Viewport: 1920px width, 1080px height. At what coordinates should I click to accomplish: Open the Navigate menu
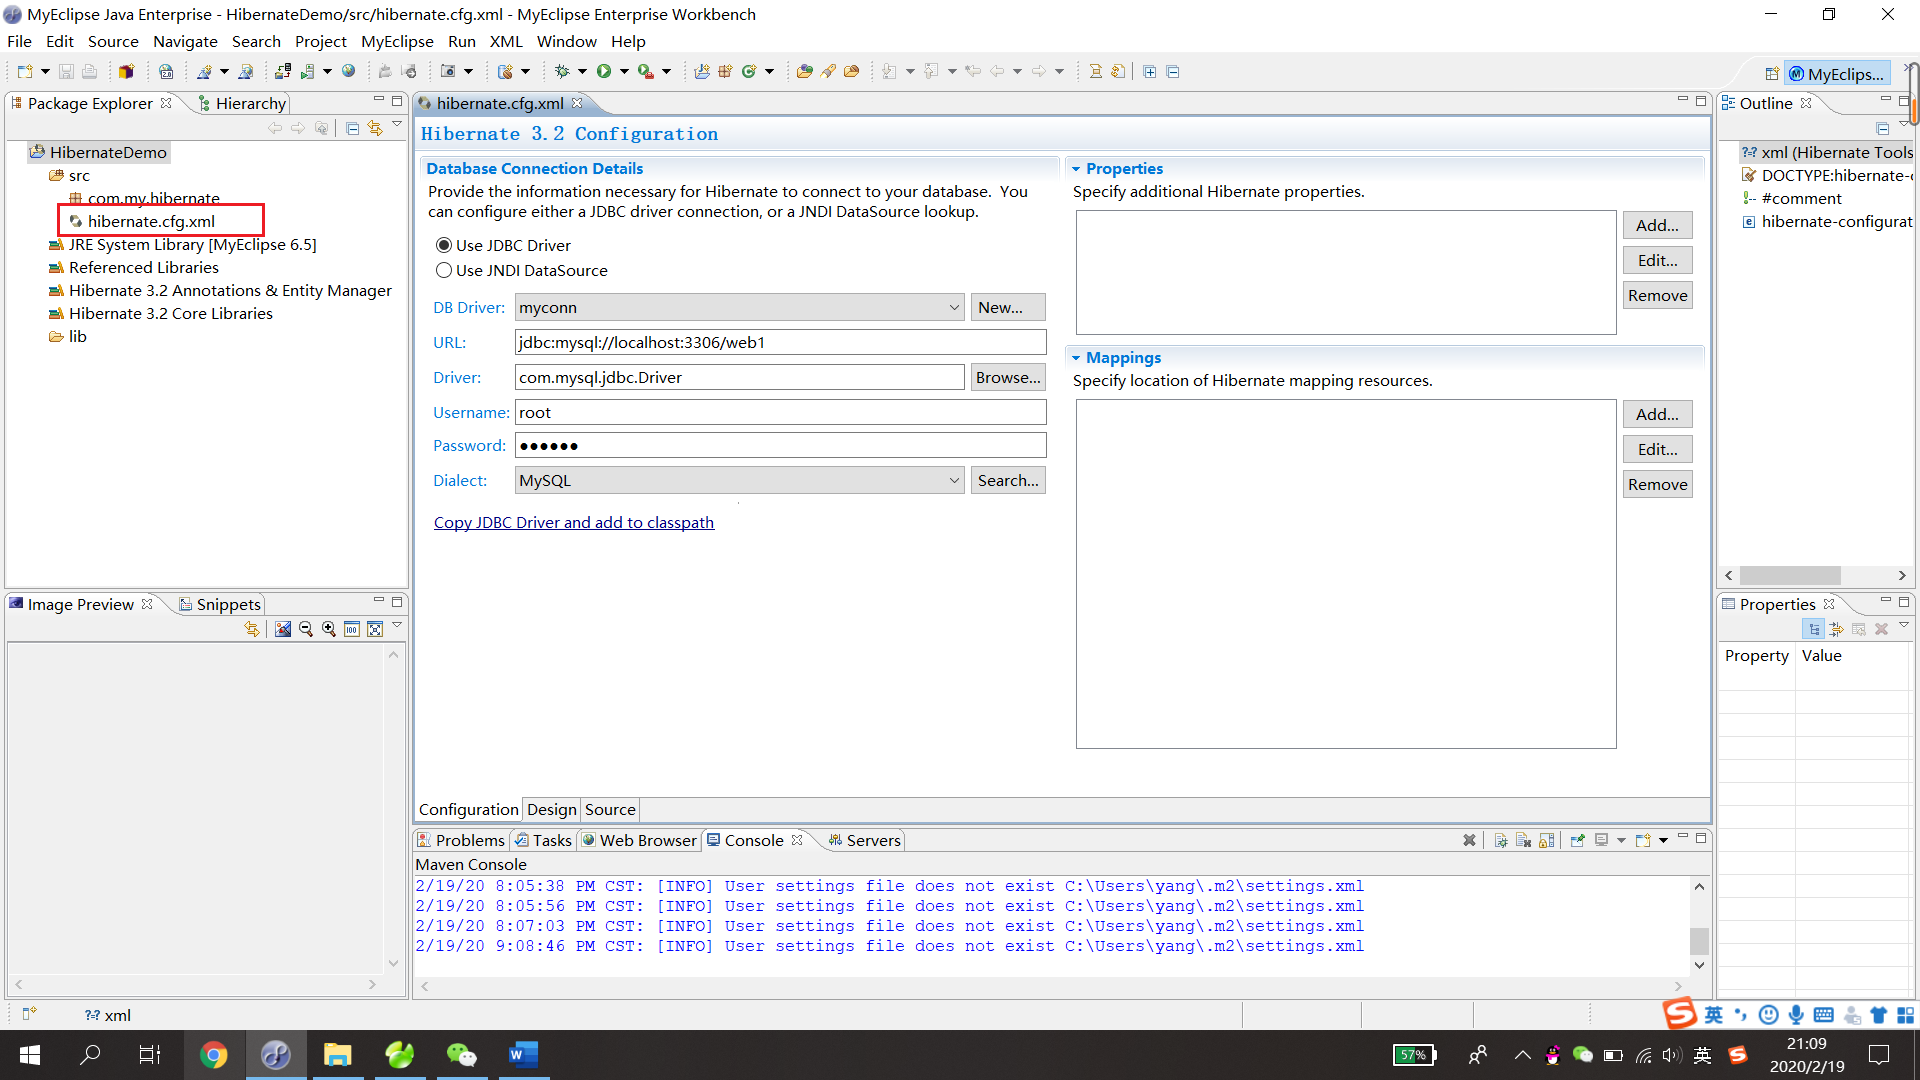185,41
